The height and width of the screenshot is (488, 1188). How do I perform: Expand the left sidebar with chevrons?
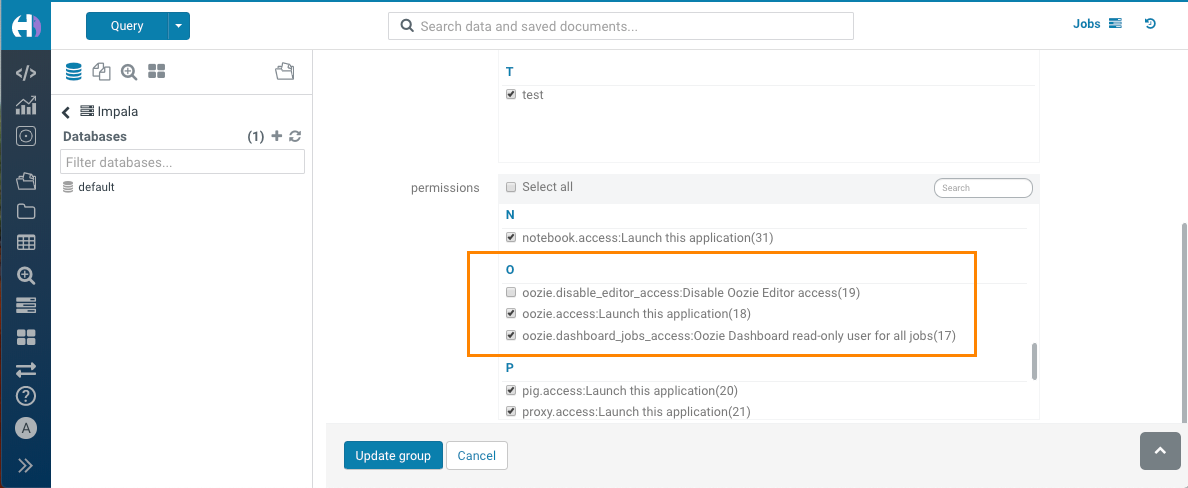[x=26, y=465]
